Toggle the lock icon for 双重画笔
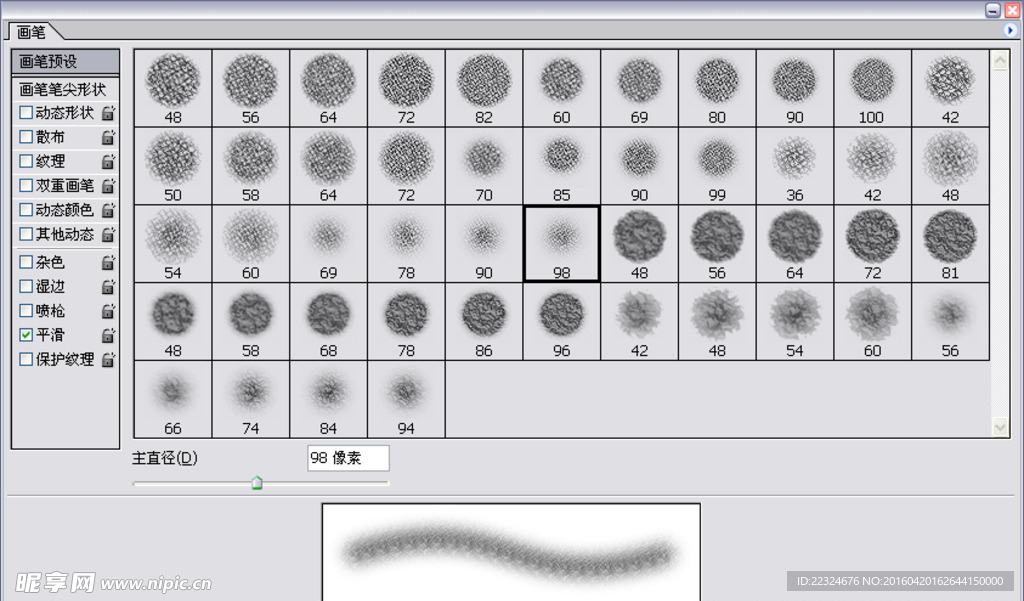The width and height of the screenshot is (1024, 601). pos(108,186)
